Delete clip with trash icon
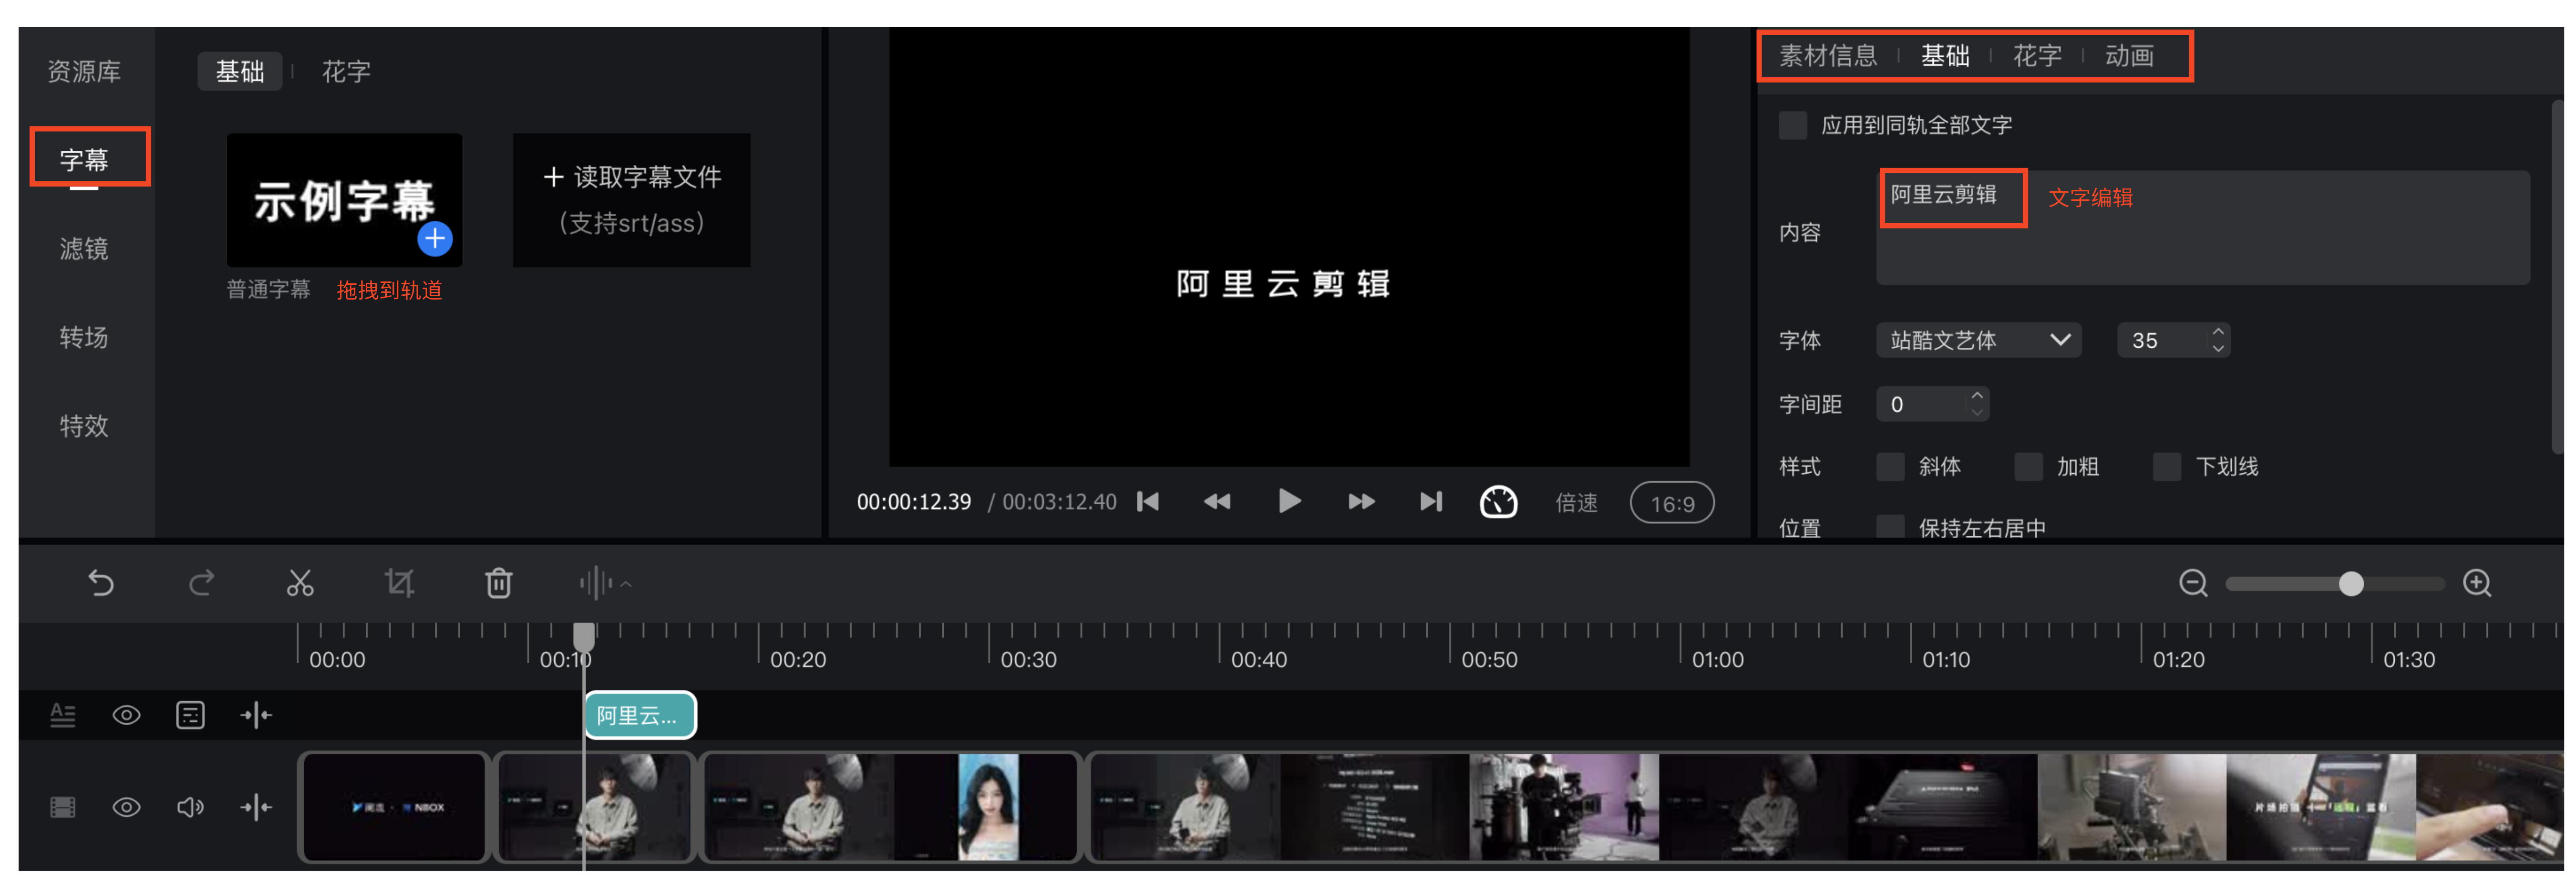 coord(499,582)
